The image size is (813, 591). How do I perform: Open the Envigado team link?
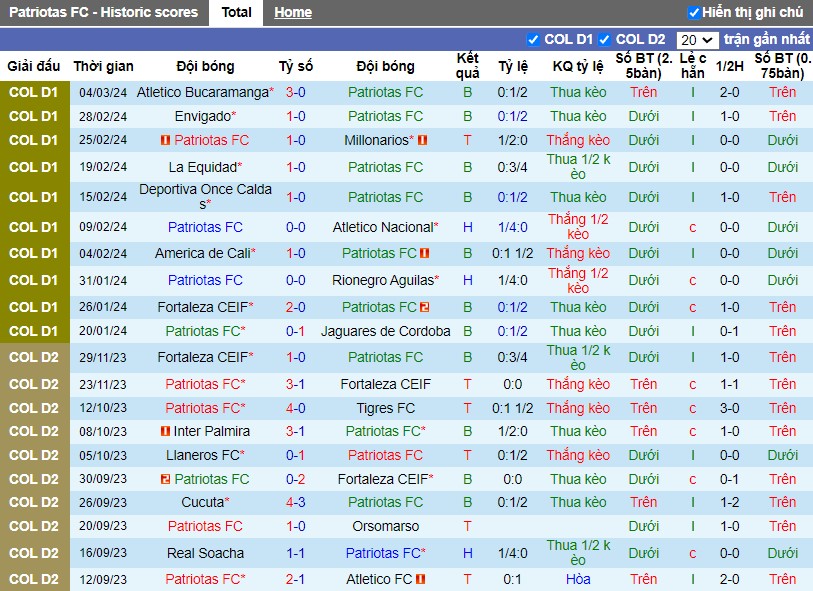click(202, 116)
